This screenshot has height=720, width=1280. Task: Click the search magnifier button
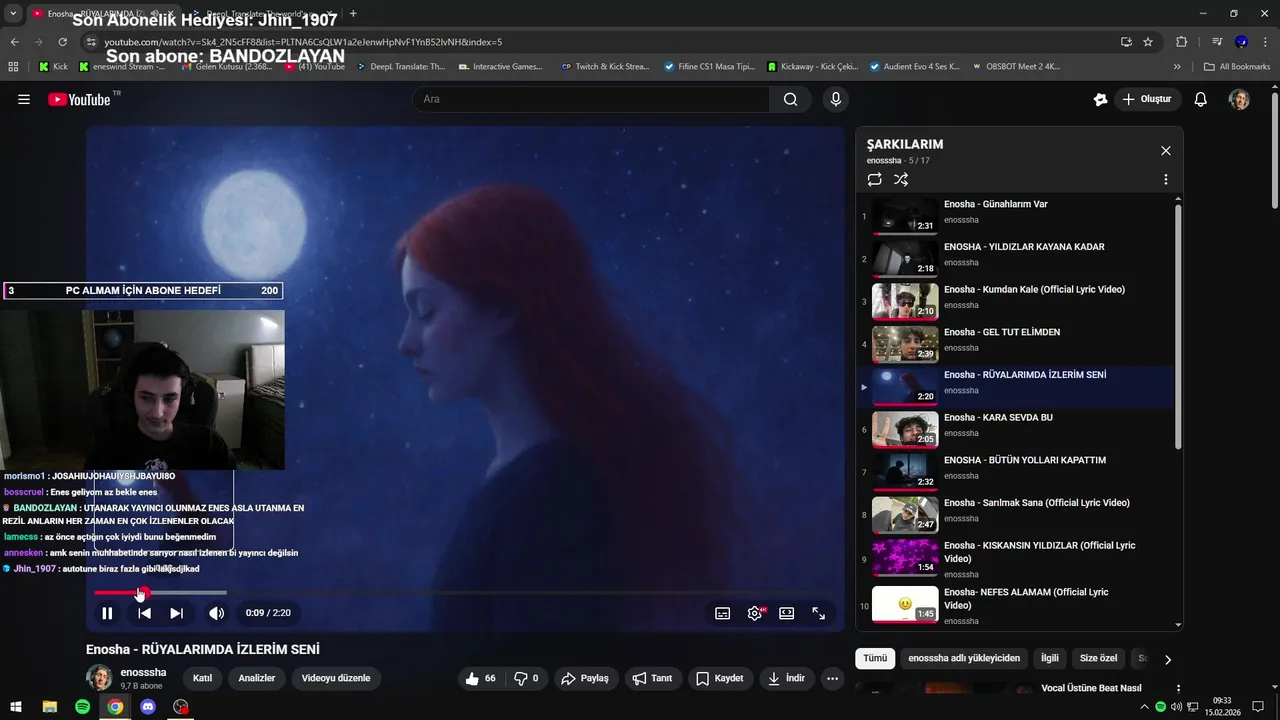click(791, 99)
